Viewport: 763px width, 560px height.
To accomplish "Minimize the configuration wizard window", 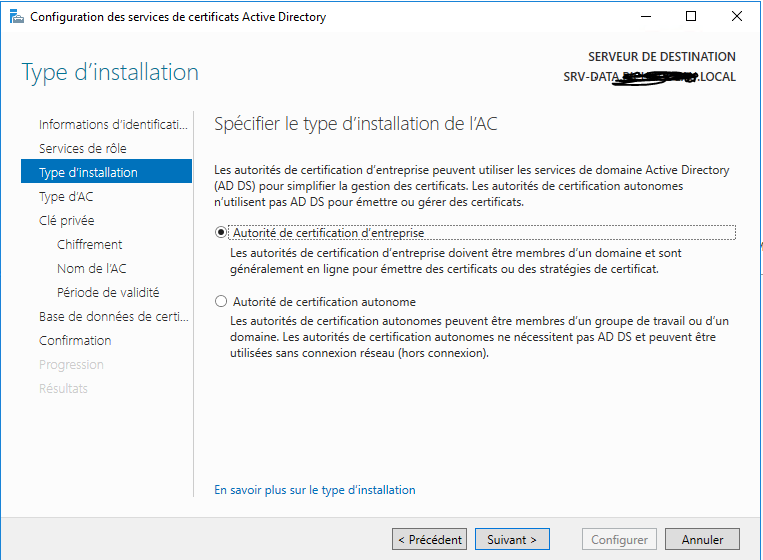I will point(646,17).
